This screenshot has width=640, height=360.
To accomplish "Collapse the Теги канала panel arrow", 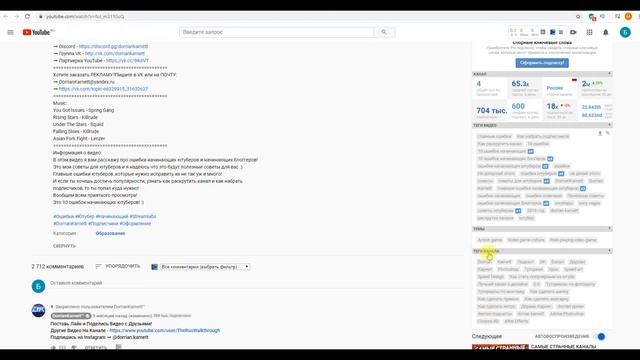I will tap(609, 251).
